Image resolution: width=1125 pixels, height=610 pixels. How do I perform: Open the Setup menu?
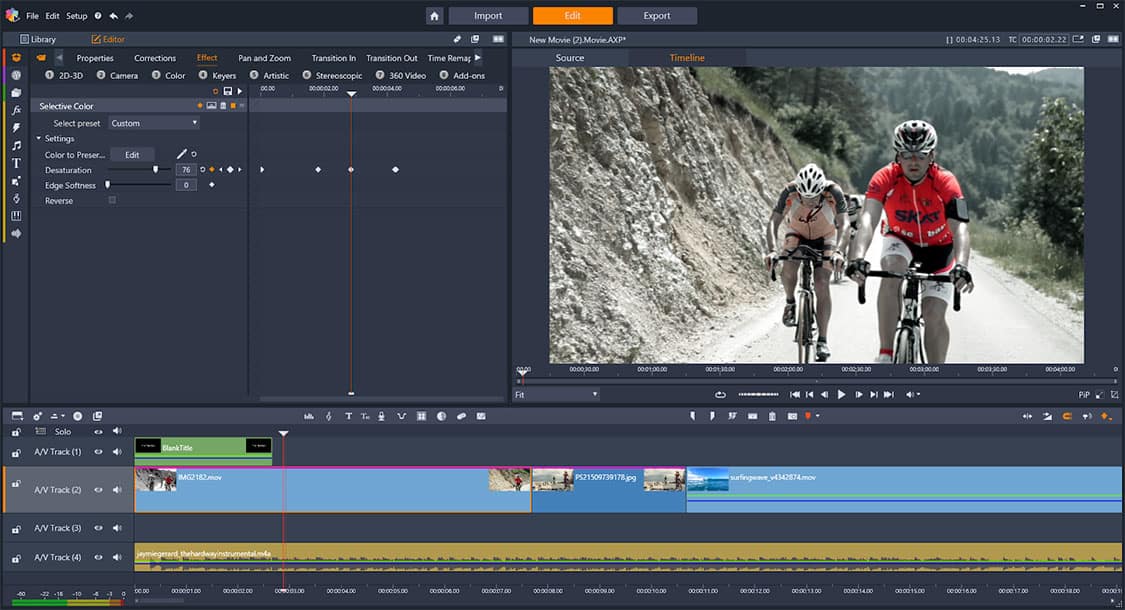[x=77, y=16]
